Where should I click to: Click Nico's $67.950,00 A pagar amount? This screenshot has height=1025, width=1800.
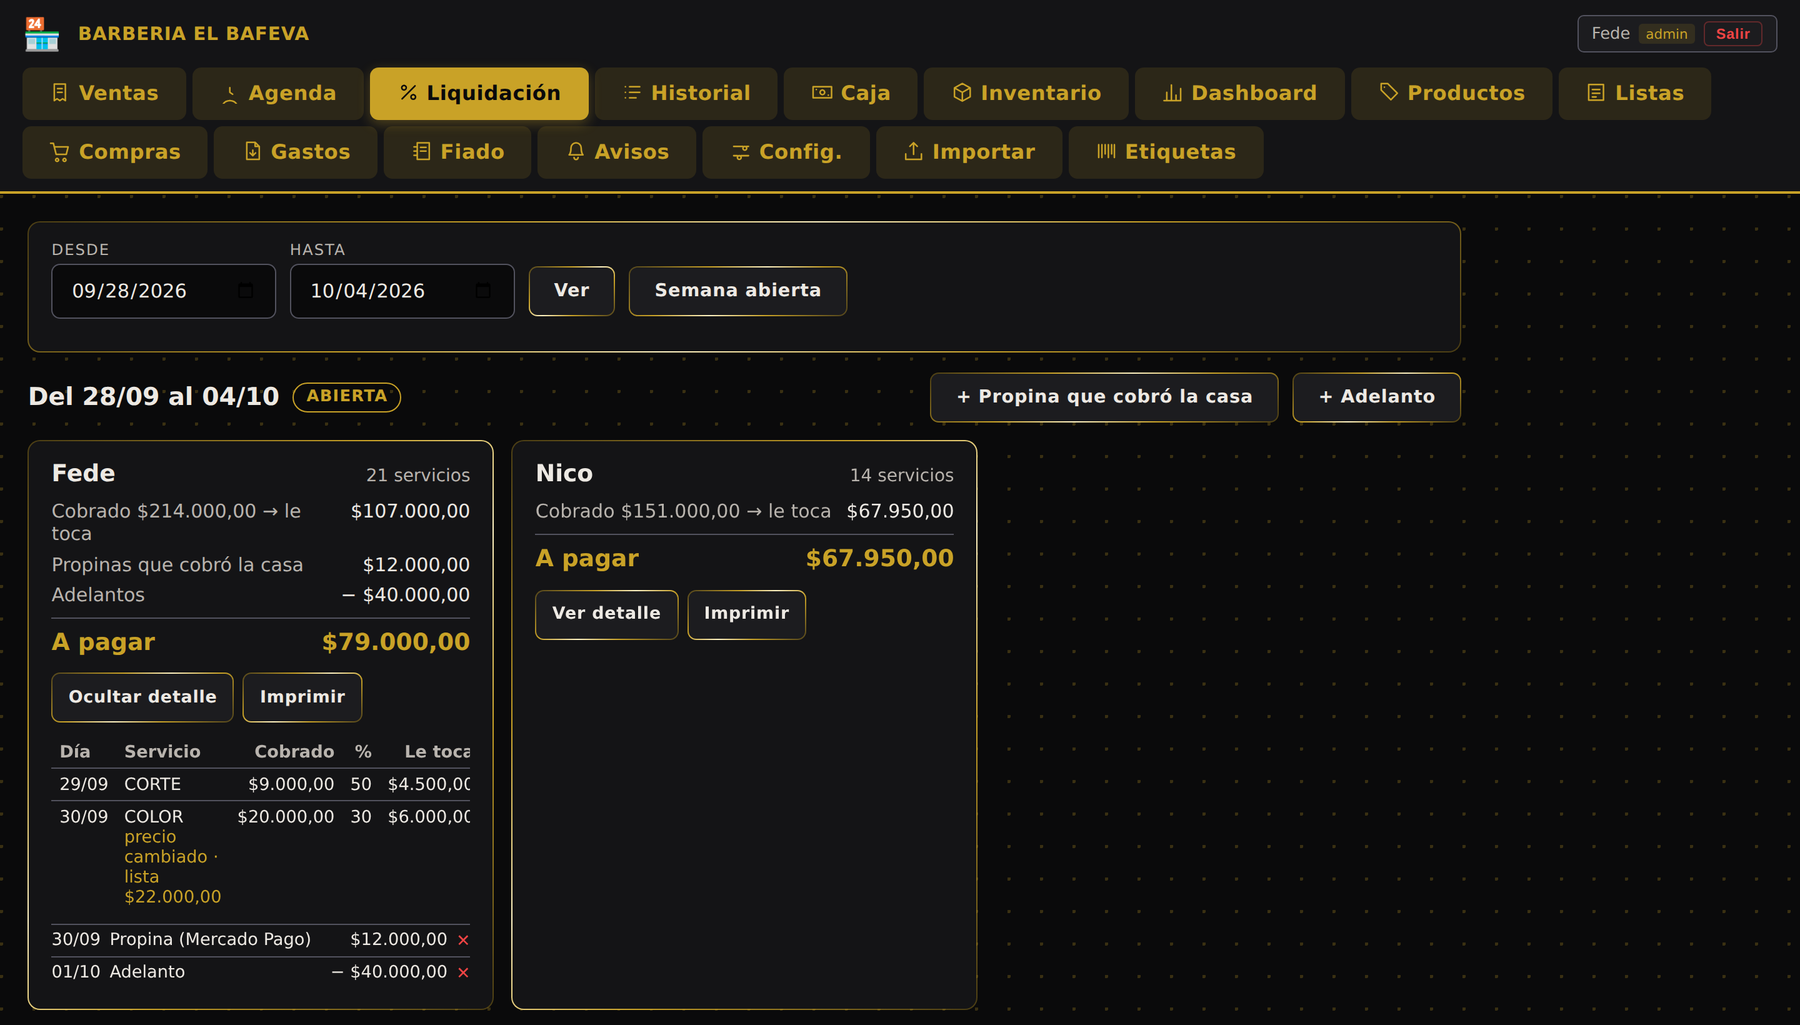pyautogui.click(x=880, y=559)
